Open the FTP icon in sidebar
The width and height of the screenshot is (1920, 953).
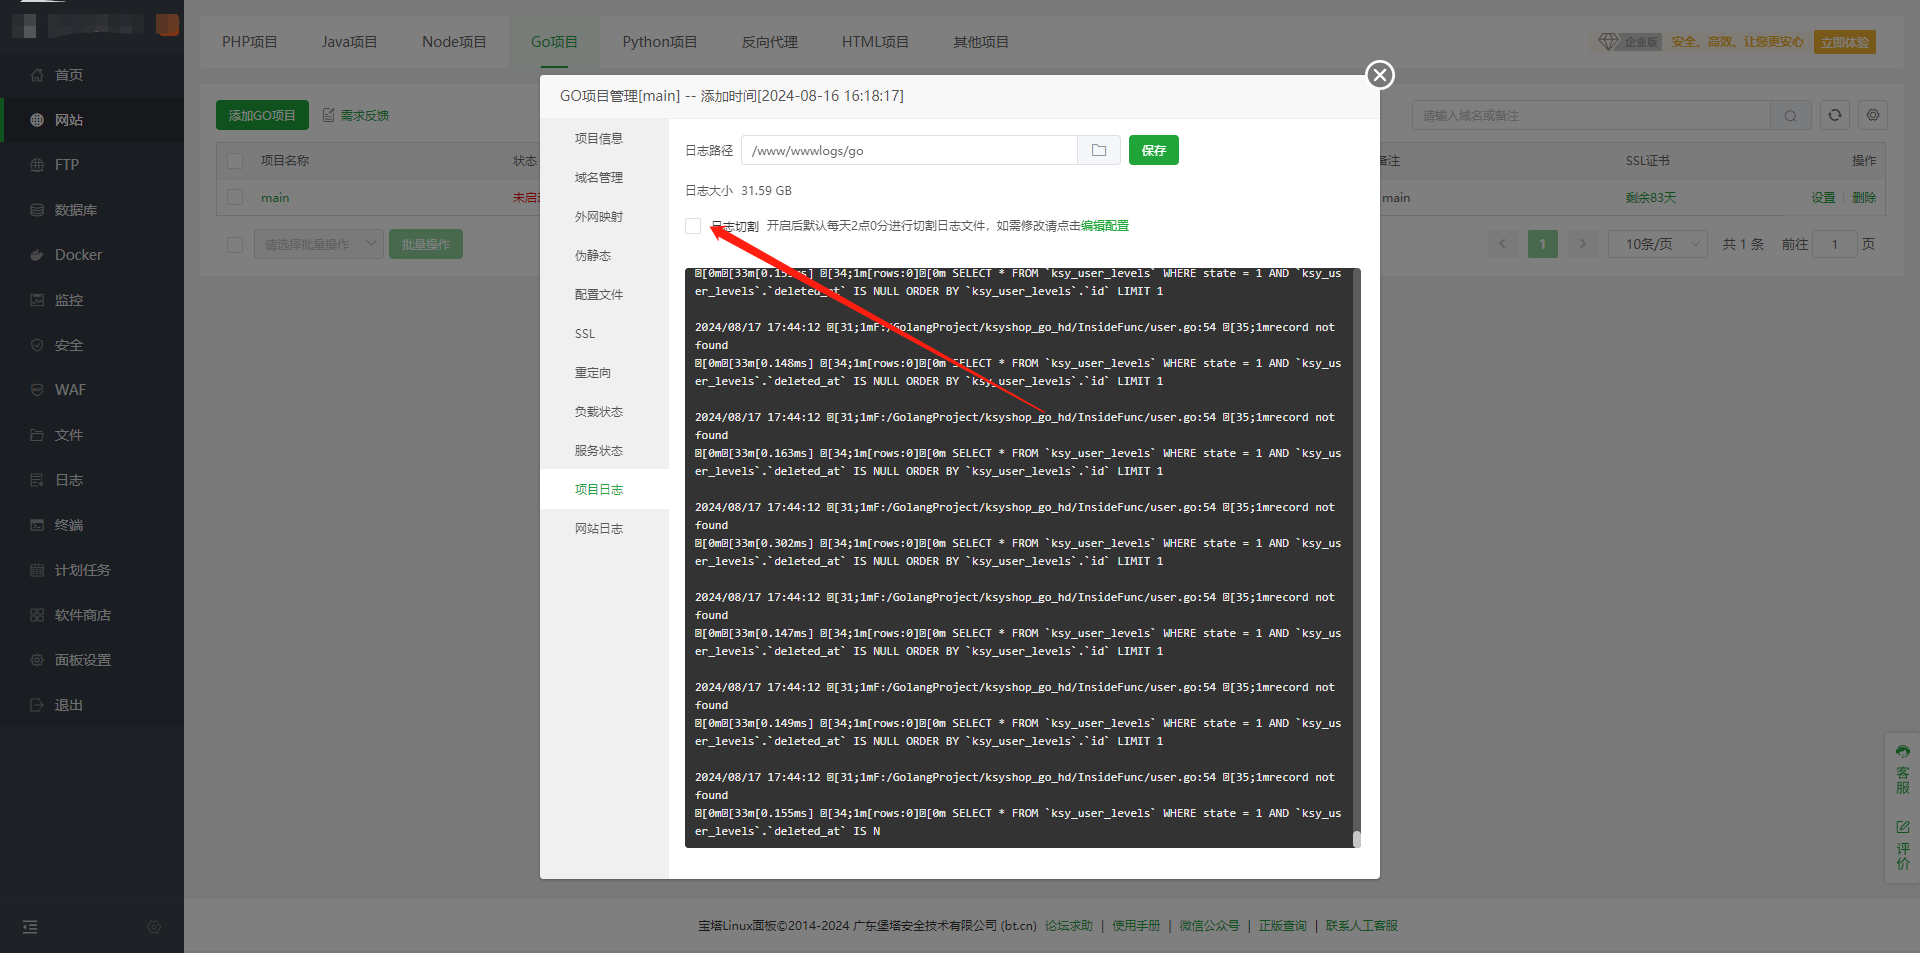pos(37,165)
